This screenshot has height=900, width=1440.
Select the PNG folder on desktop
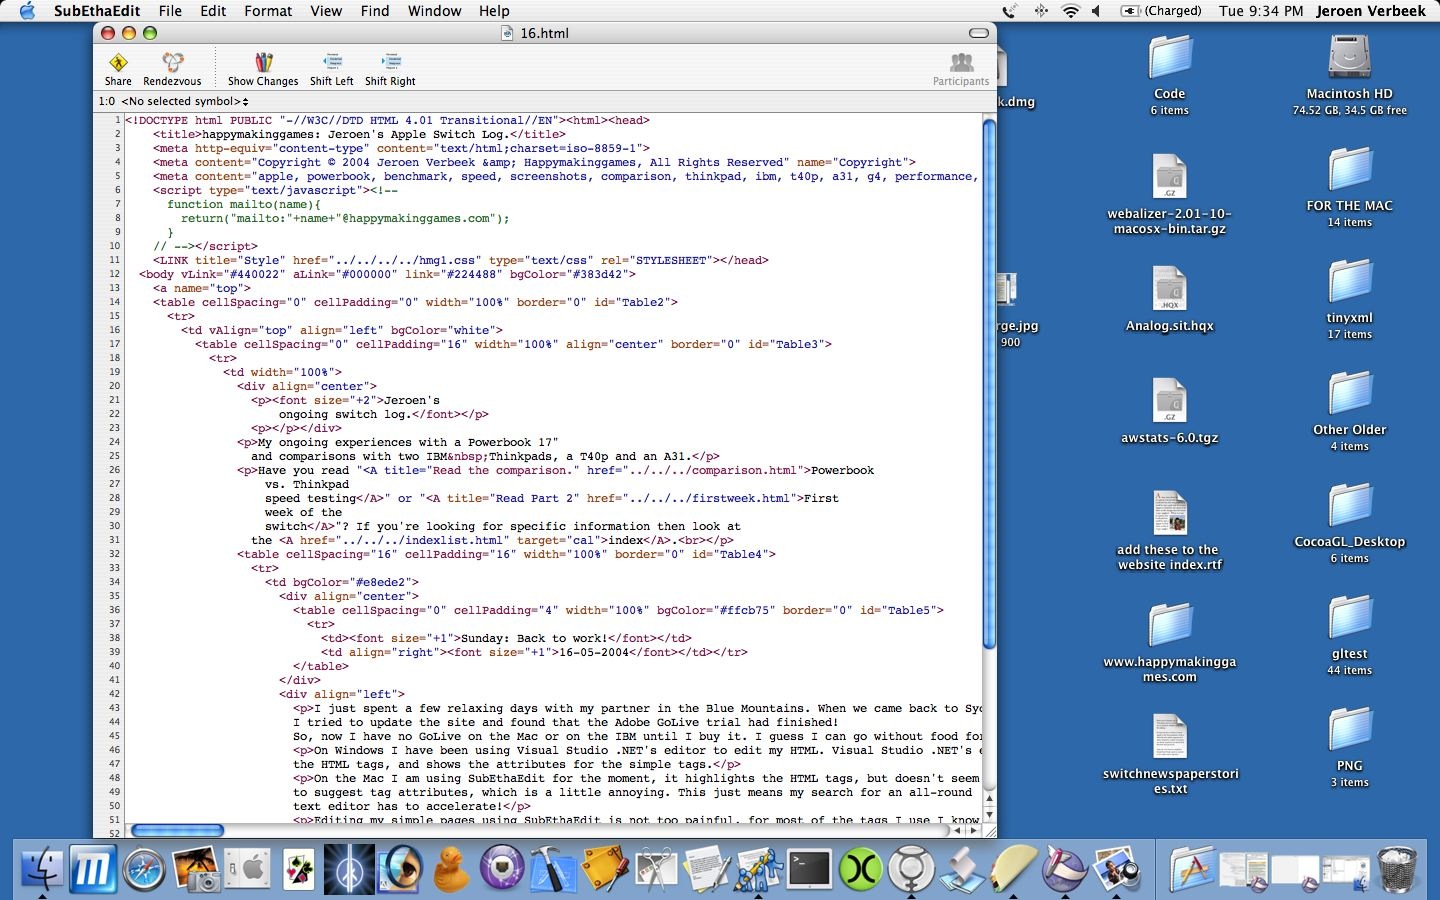coord(1349,730)
